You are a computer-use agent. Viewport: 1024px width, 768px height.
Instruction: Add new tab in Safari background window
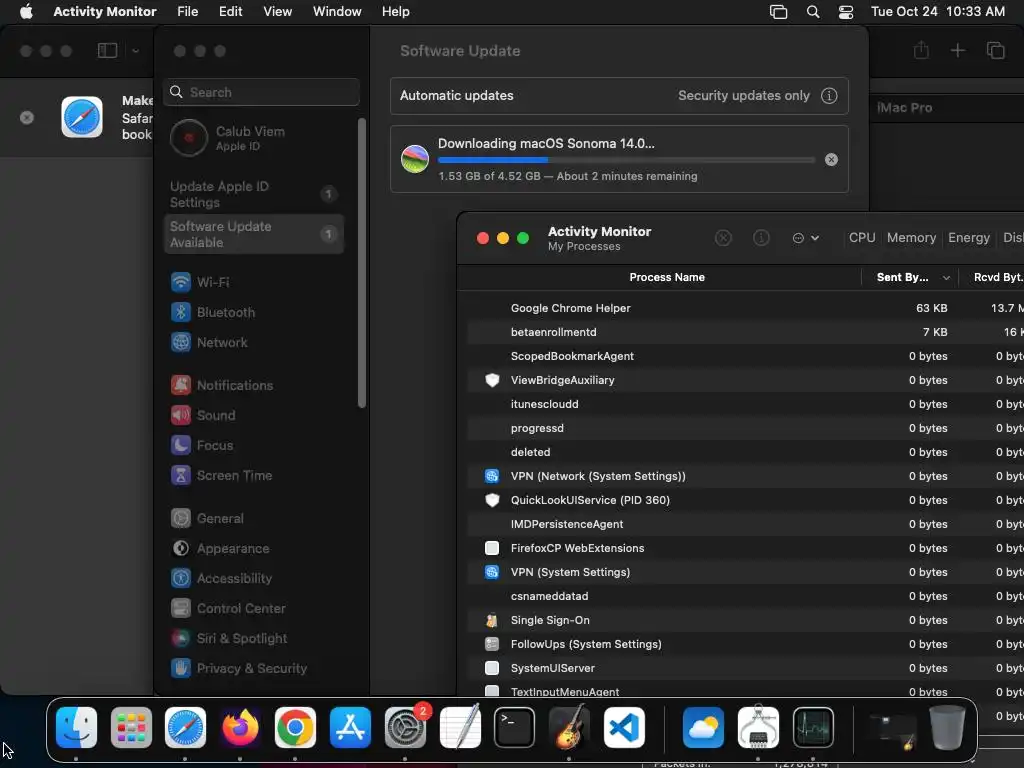[957, 50]
